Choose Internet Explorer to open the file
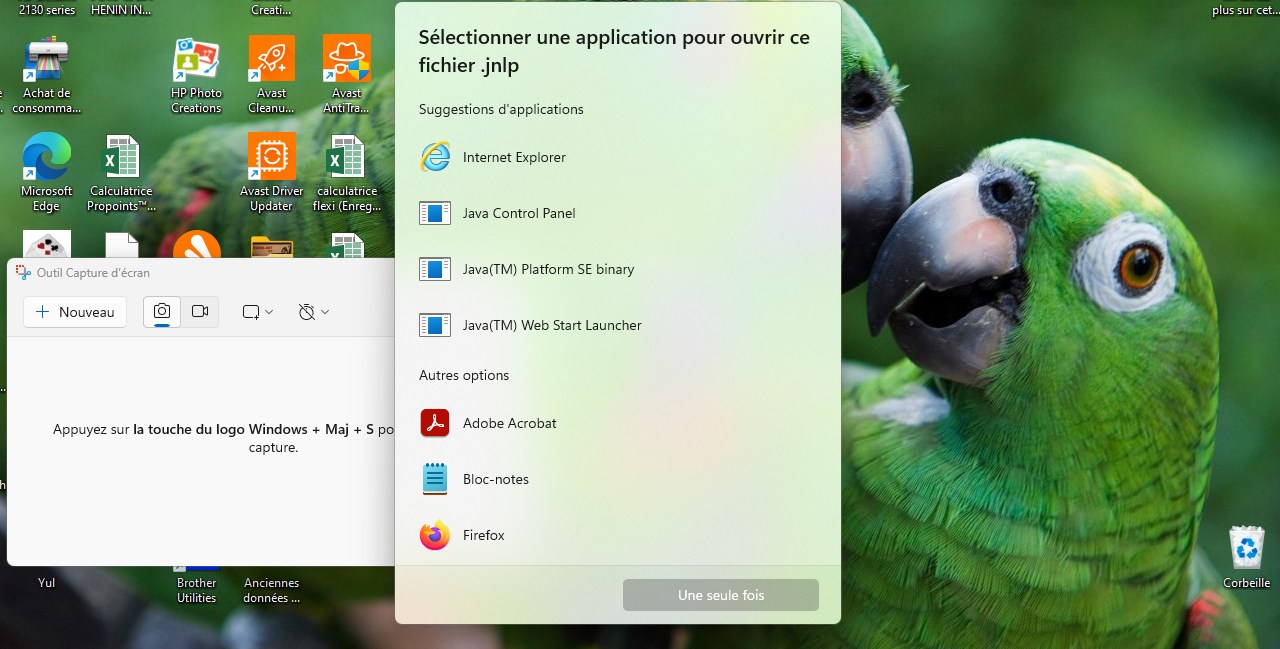The height and width of the screenshot is (649, 1280). click(617, 157)
